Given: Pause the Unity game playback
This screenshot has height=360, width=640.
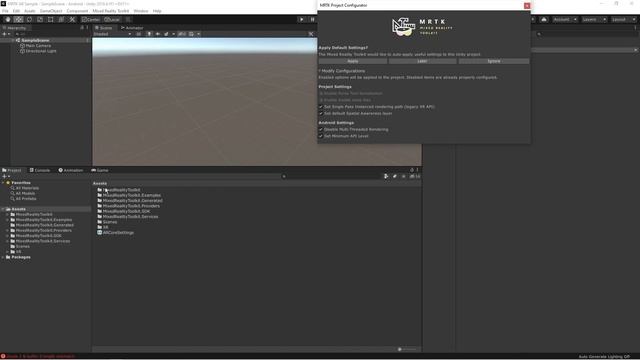Looking at the screenshot, I should tap(312, 20).
